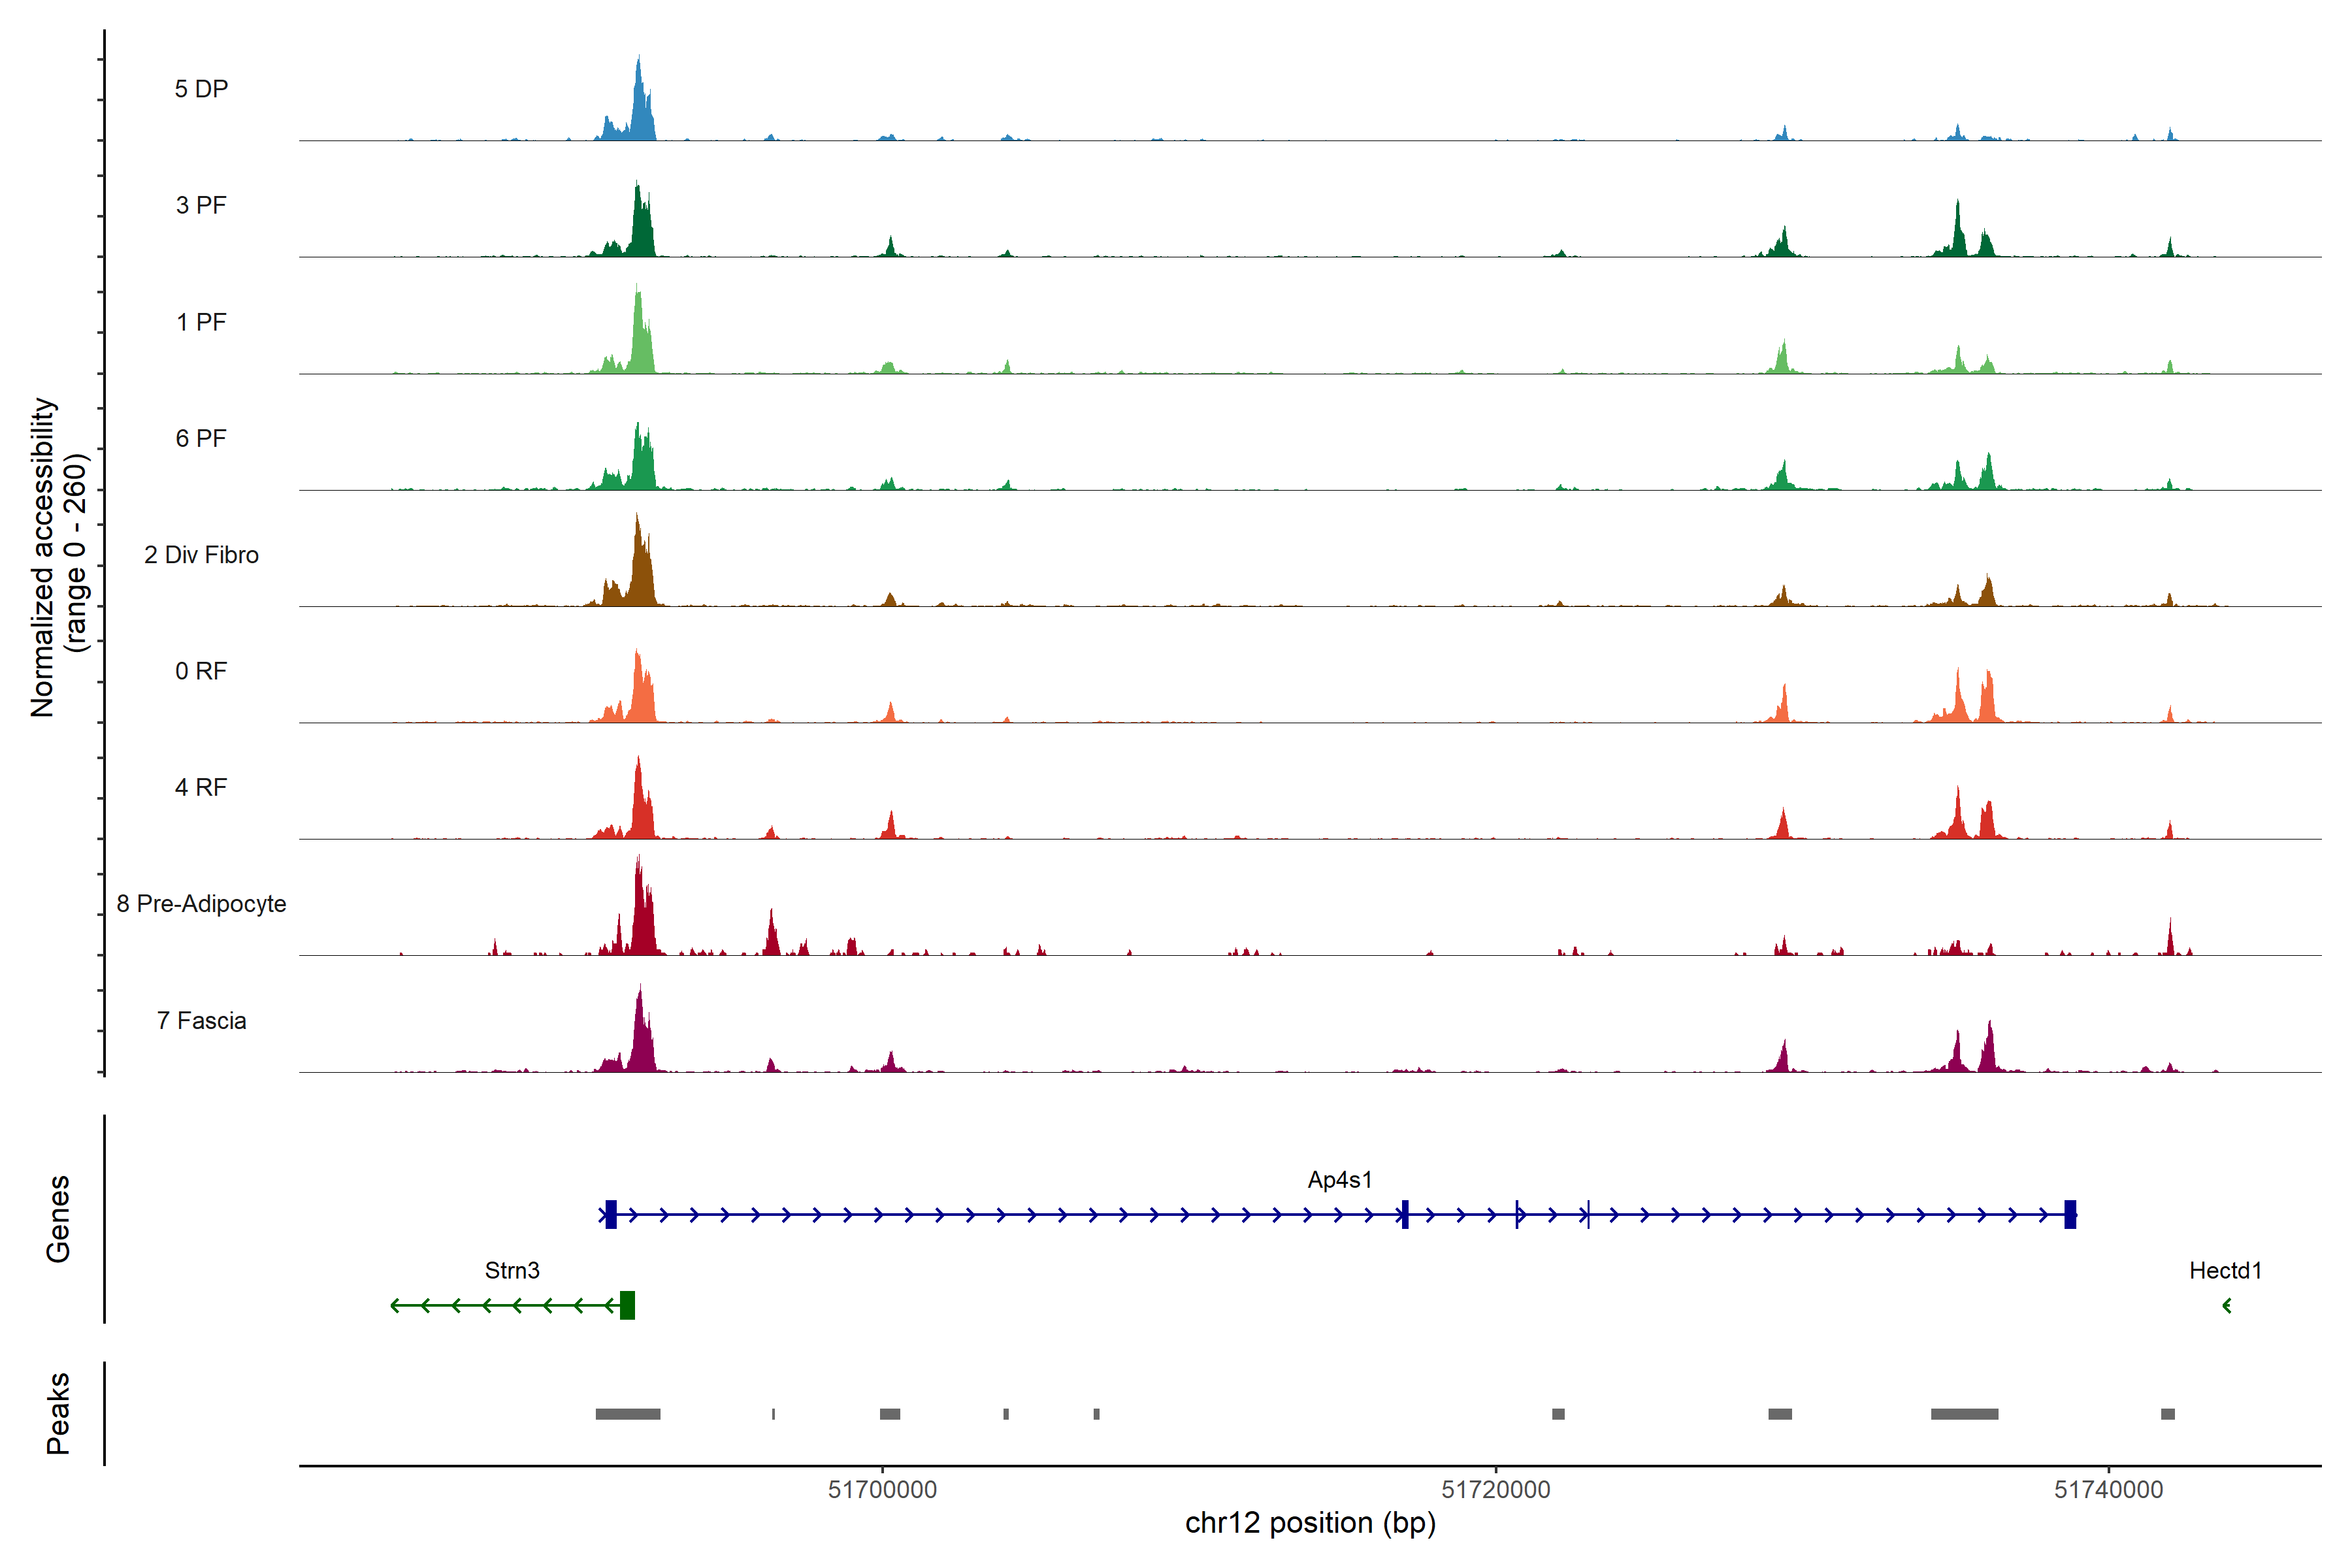Click the 2 Div Fibro label
Viewport: 2352px width, 1568px height.
(201, 555)
